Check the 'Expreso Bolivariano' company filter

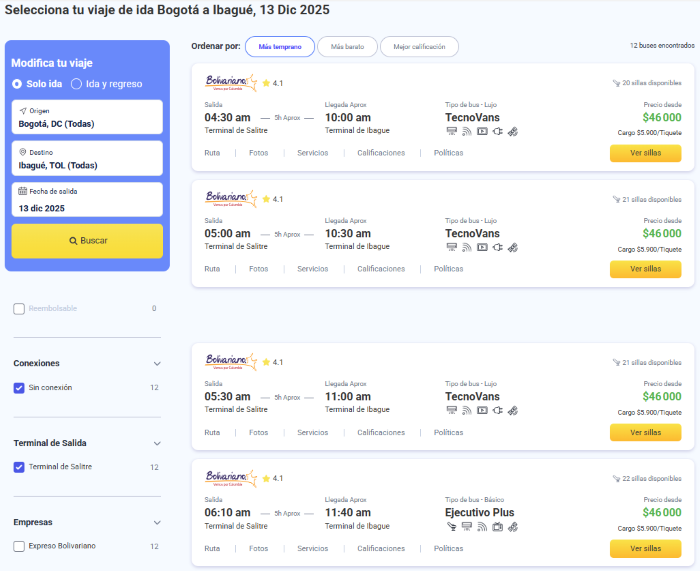click(x=19, y=546)
